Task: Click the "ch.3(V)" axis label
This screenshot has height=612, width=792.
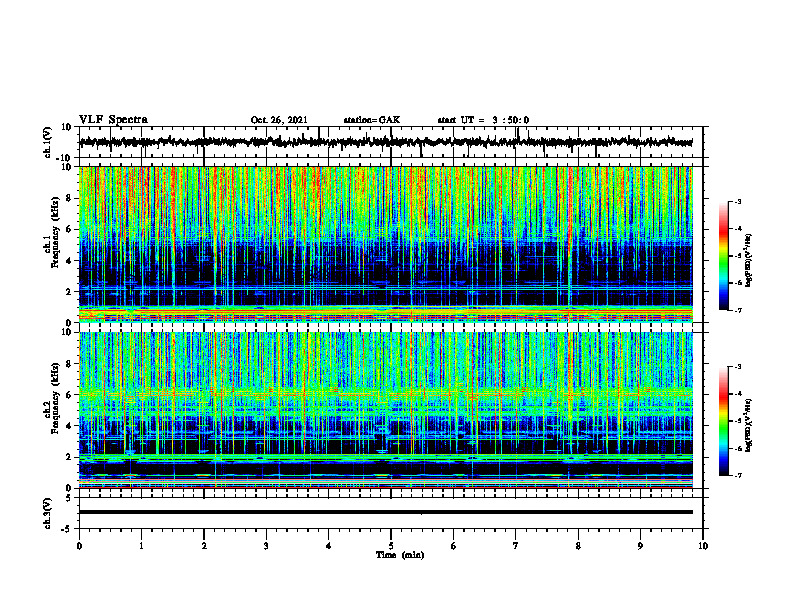Action: pos(48,514)
